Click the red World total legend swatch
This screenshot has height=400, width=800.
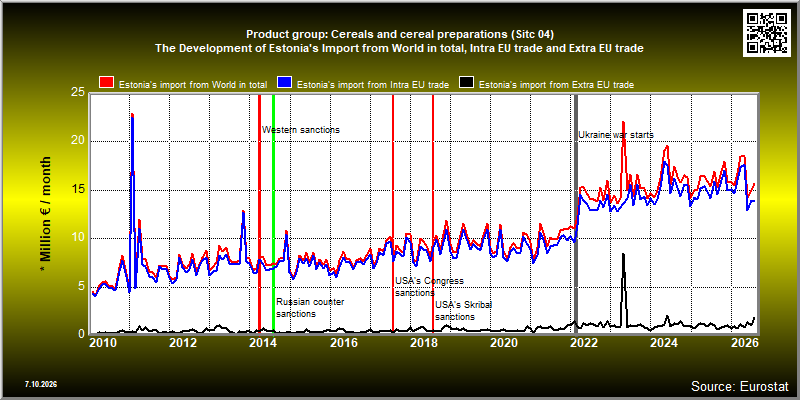(107, 83)
